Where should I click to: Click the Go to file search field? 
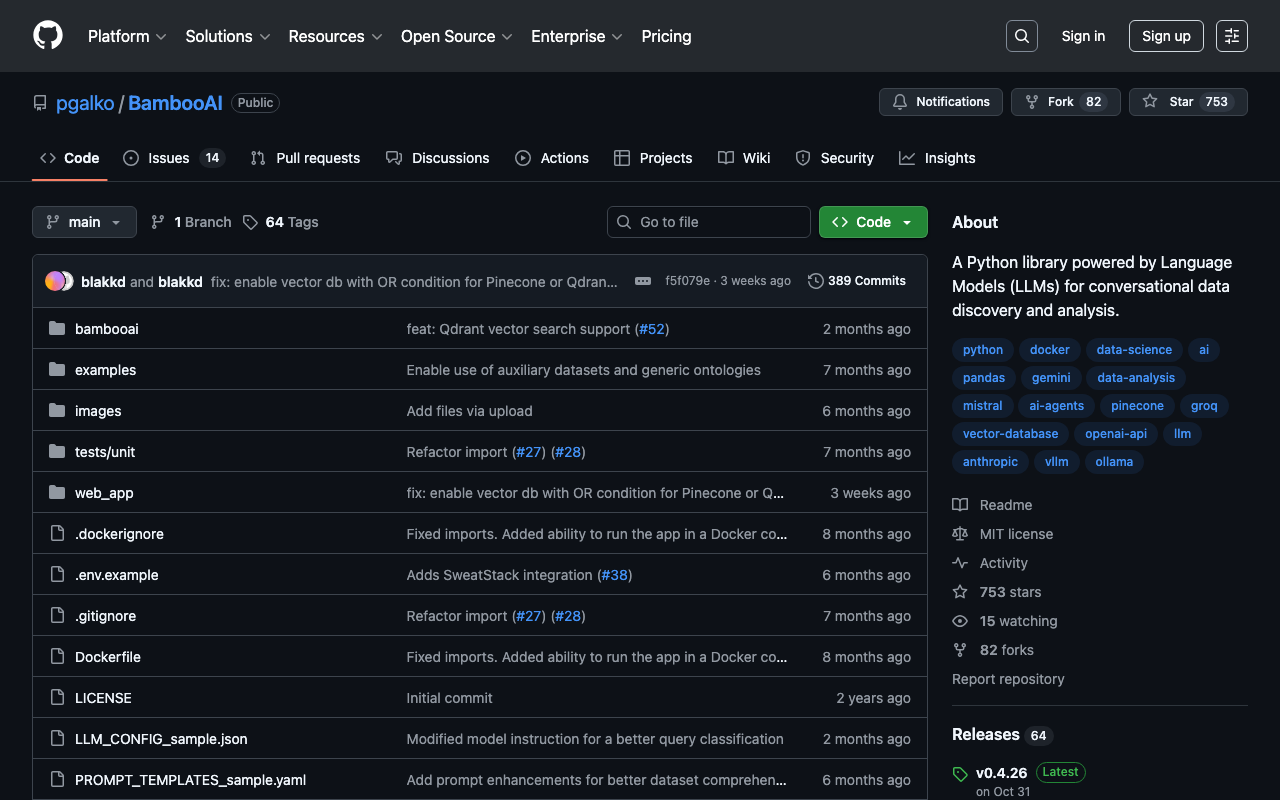pos(708,222)
